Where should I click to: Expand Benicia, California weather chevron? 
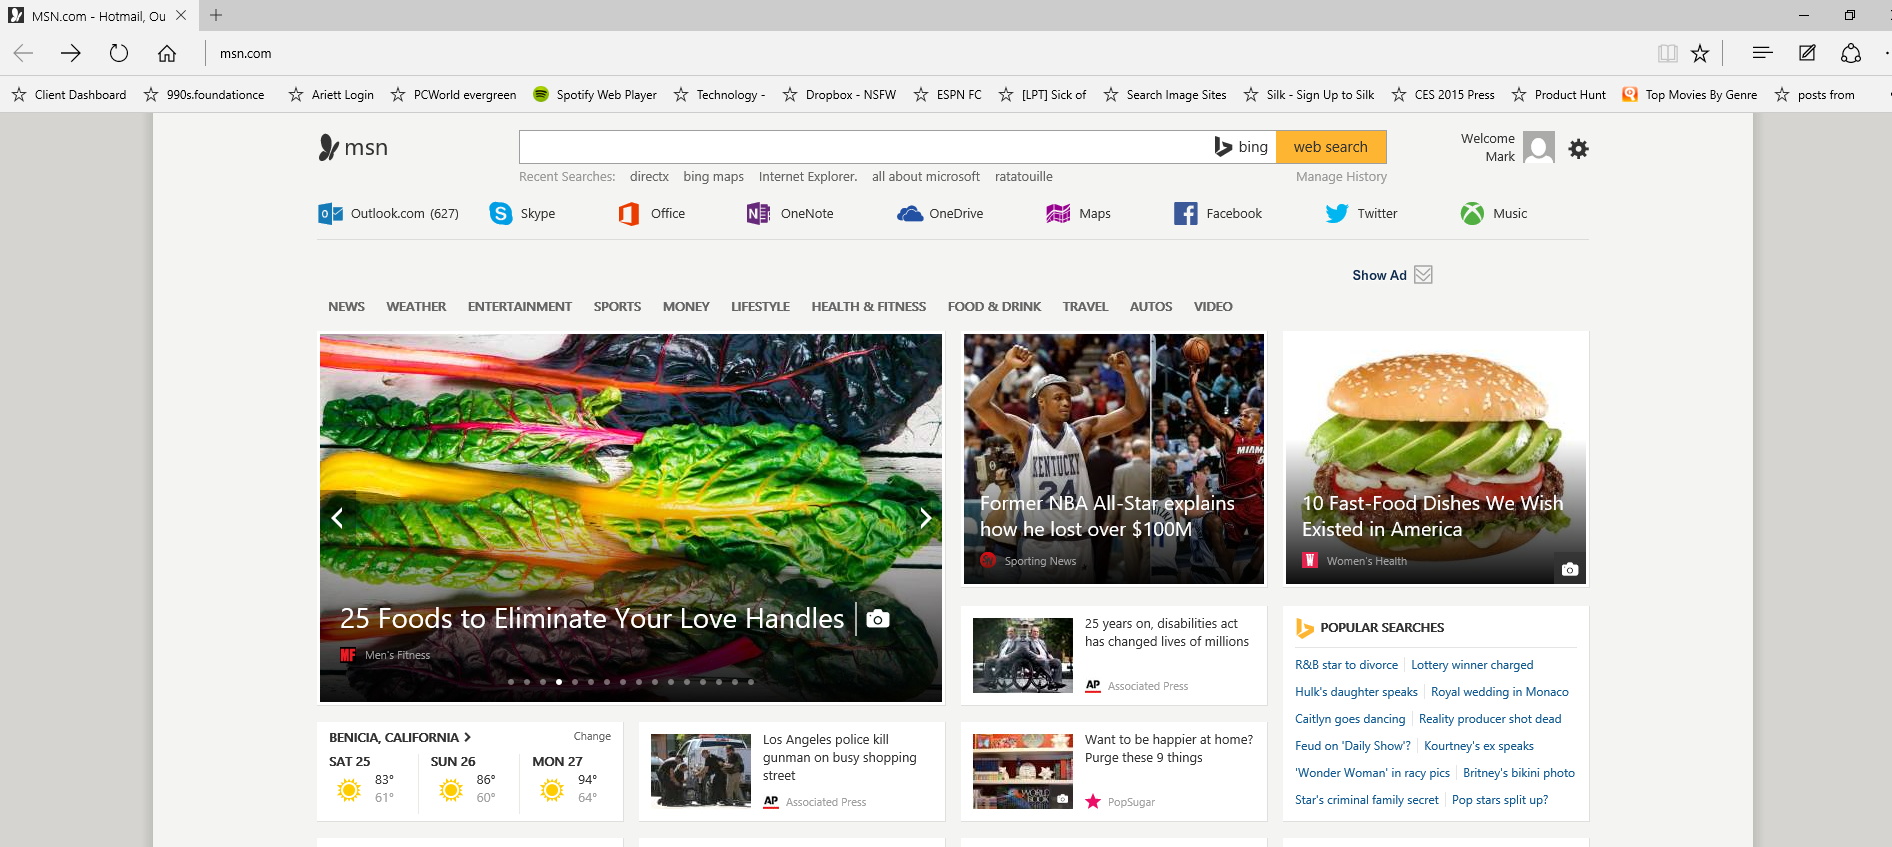coord(467,737)
